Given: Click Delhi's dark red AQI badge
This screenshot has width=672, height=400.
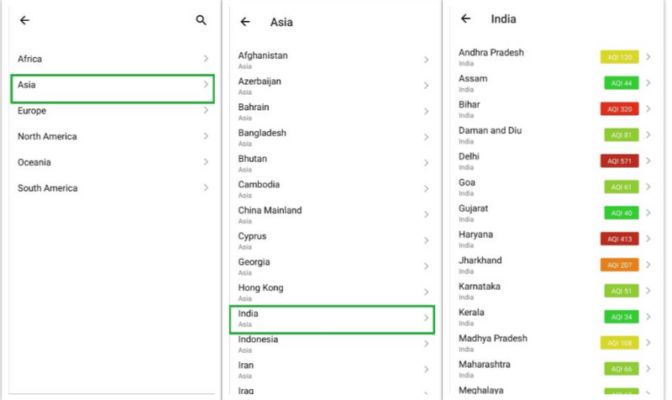Looking at the screenshot, I should coord(619,161).
